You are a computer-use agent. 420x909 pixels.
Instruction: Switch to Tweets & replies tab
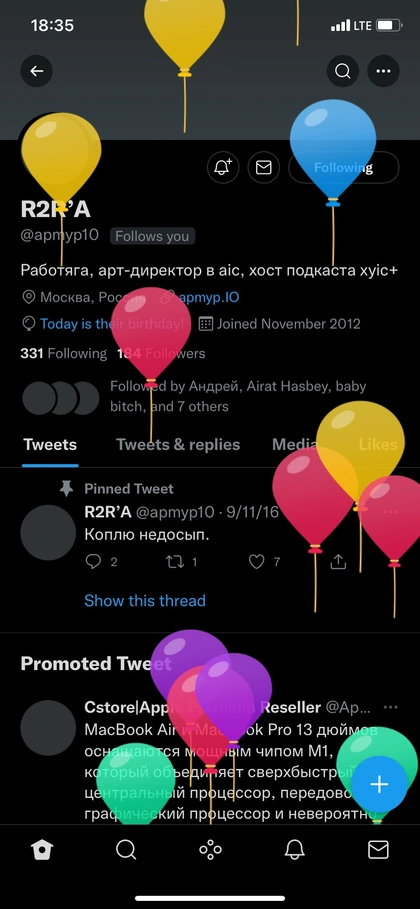(178, 445)
